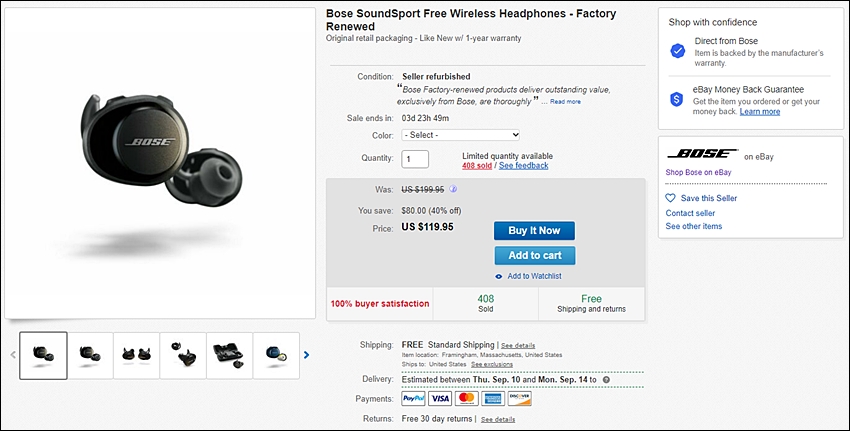Click the Visa card icon

[x=440, y=398]
